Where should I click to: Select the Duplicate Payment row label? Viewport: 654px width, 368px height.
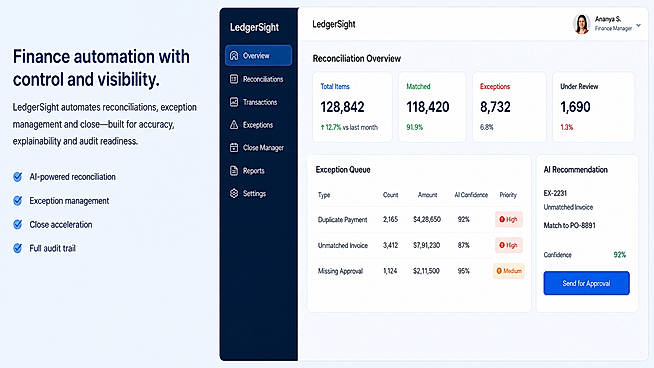pyautogui.click(x=342, y=219)
